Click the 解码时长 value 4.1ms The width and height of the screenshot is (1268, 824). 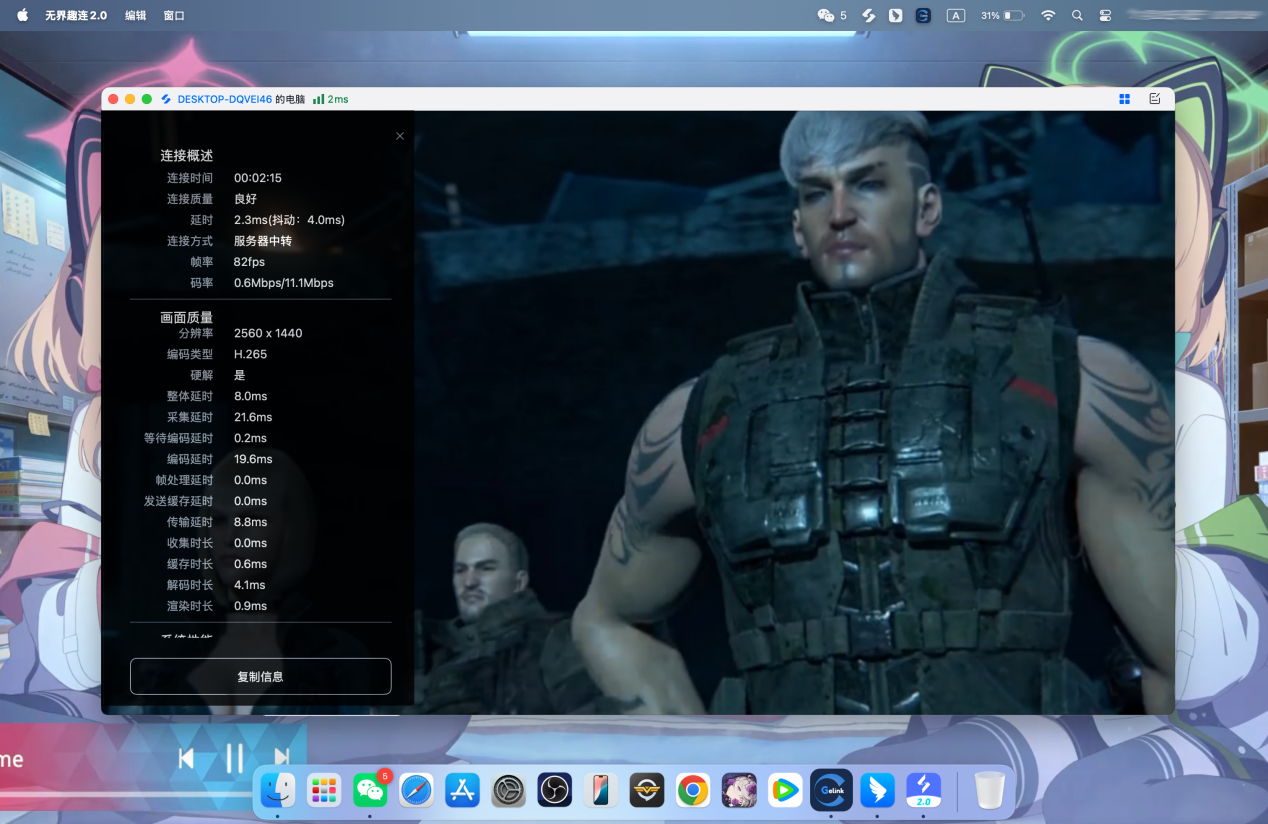click(x=250, y=585)
